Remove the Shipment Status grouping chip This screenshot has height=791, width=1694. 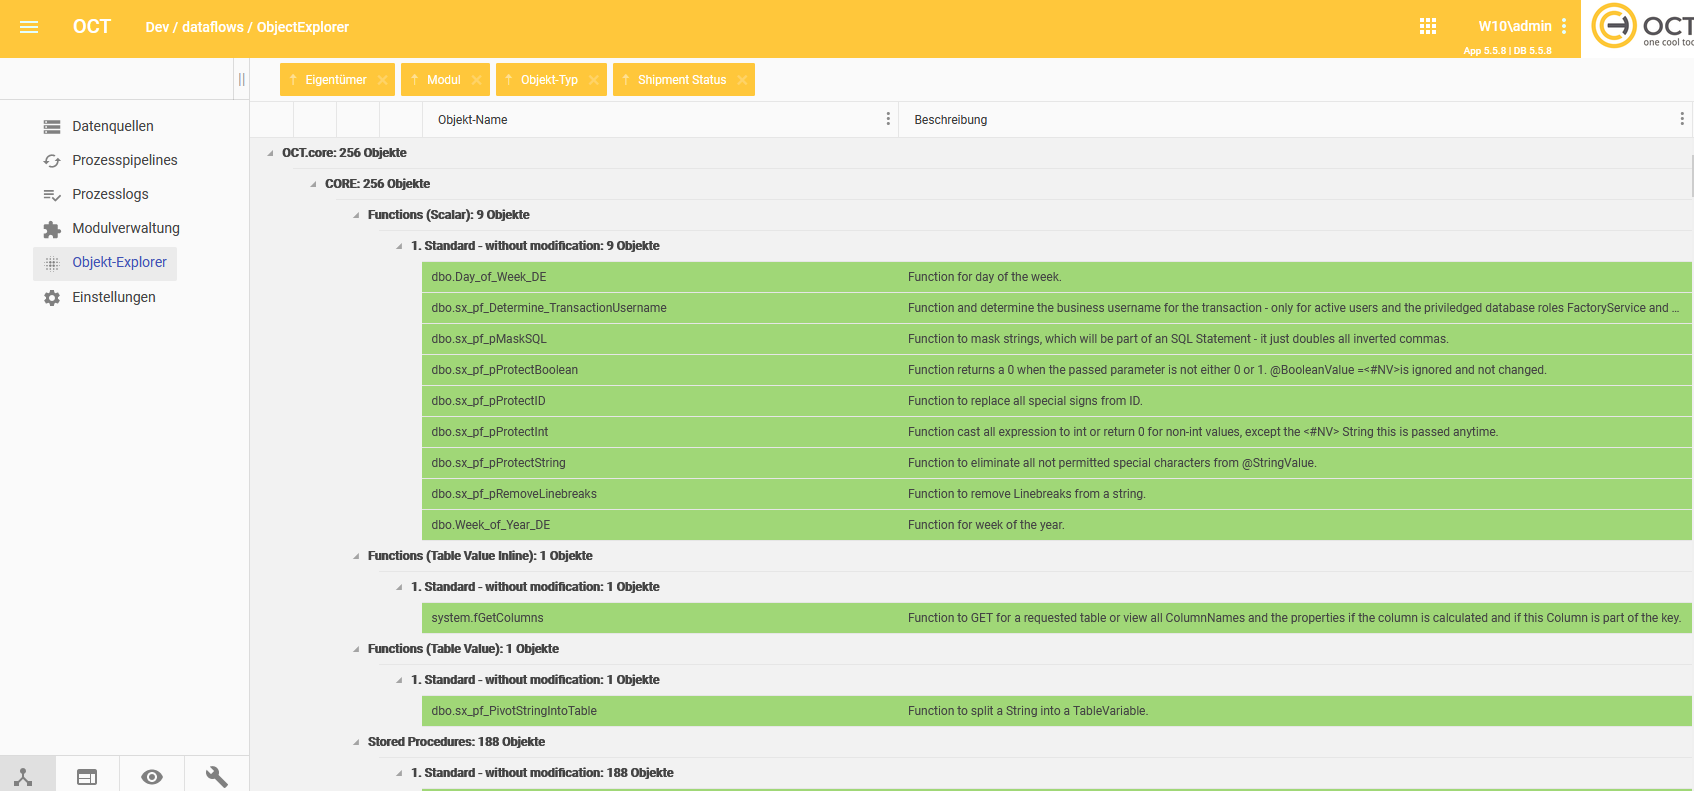[x=742, y=80]
